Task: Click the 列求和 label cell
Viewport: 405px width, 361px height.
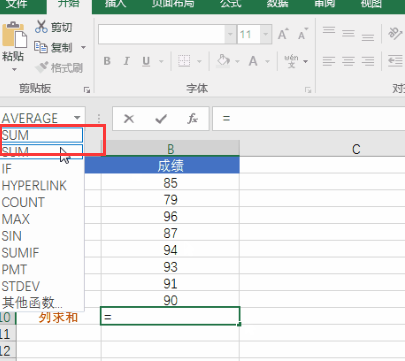Action: click(59, 317)
